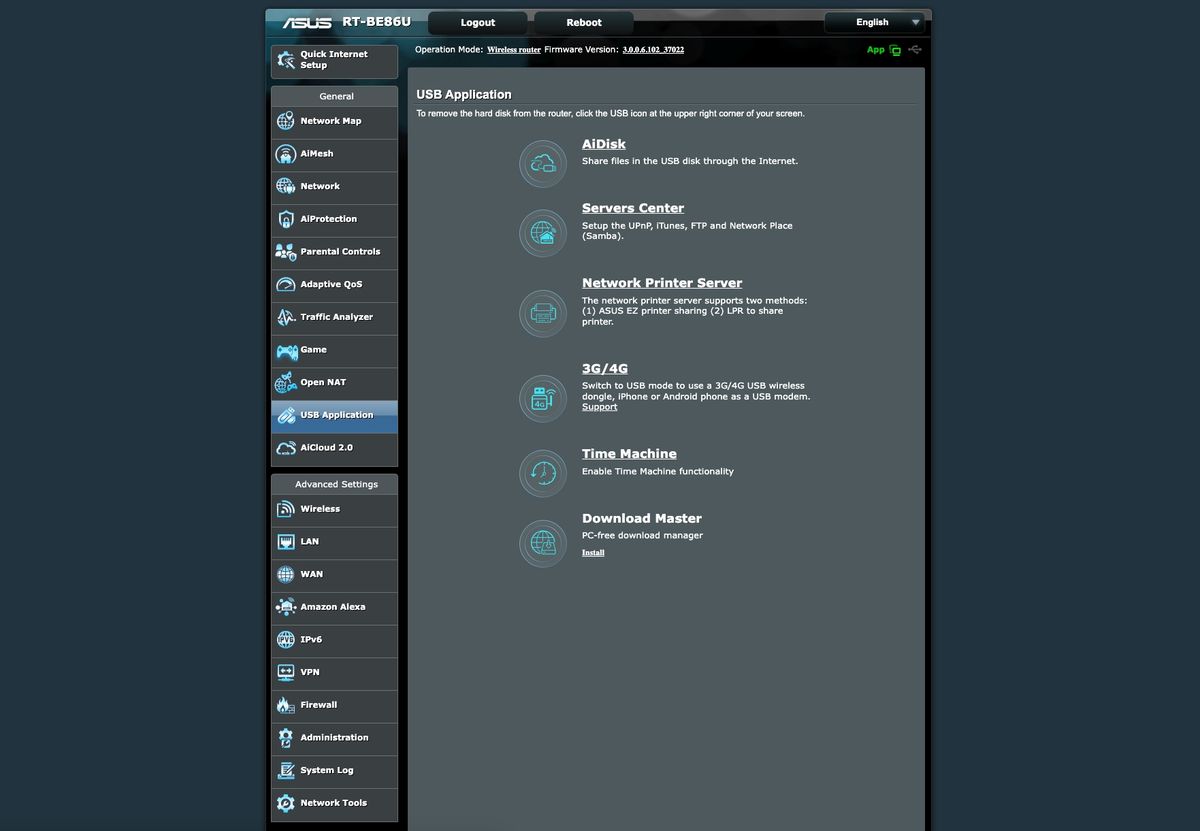Select the Firewall menu entry

(334, 705)
